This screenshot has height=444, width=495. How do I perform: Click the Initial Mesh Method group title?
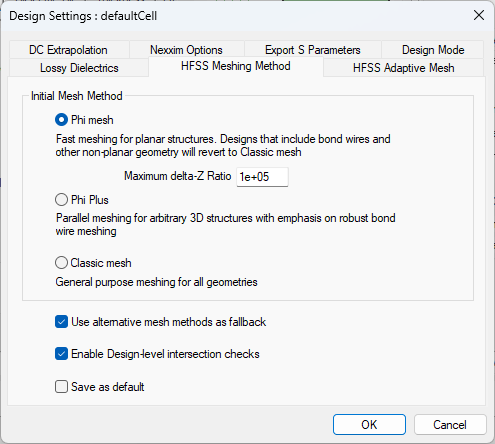click(77, 96)
